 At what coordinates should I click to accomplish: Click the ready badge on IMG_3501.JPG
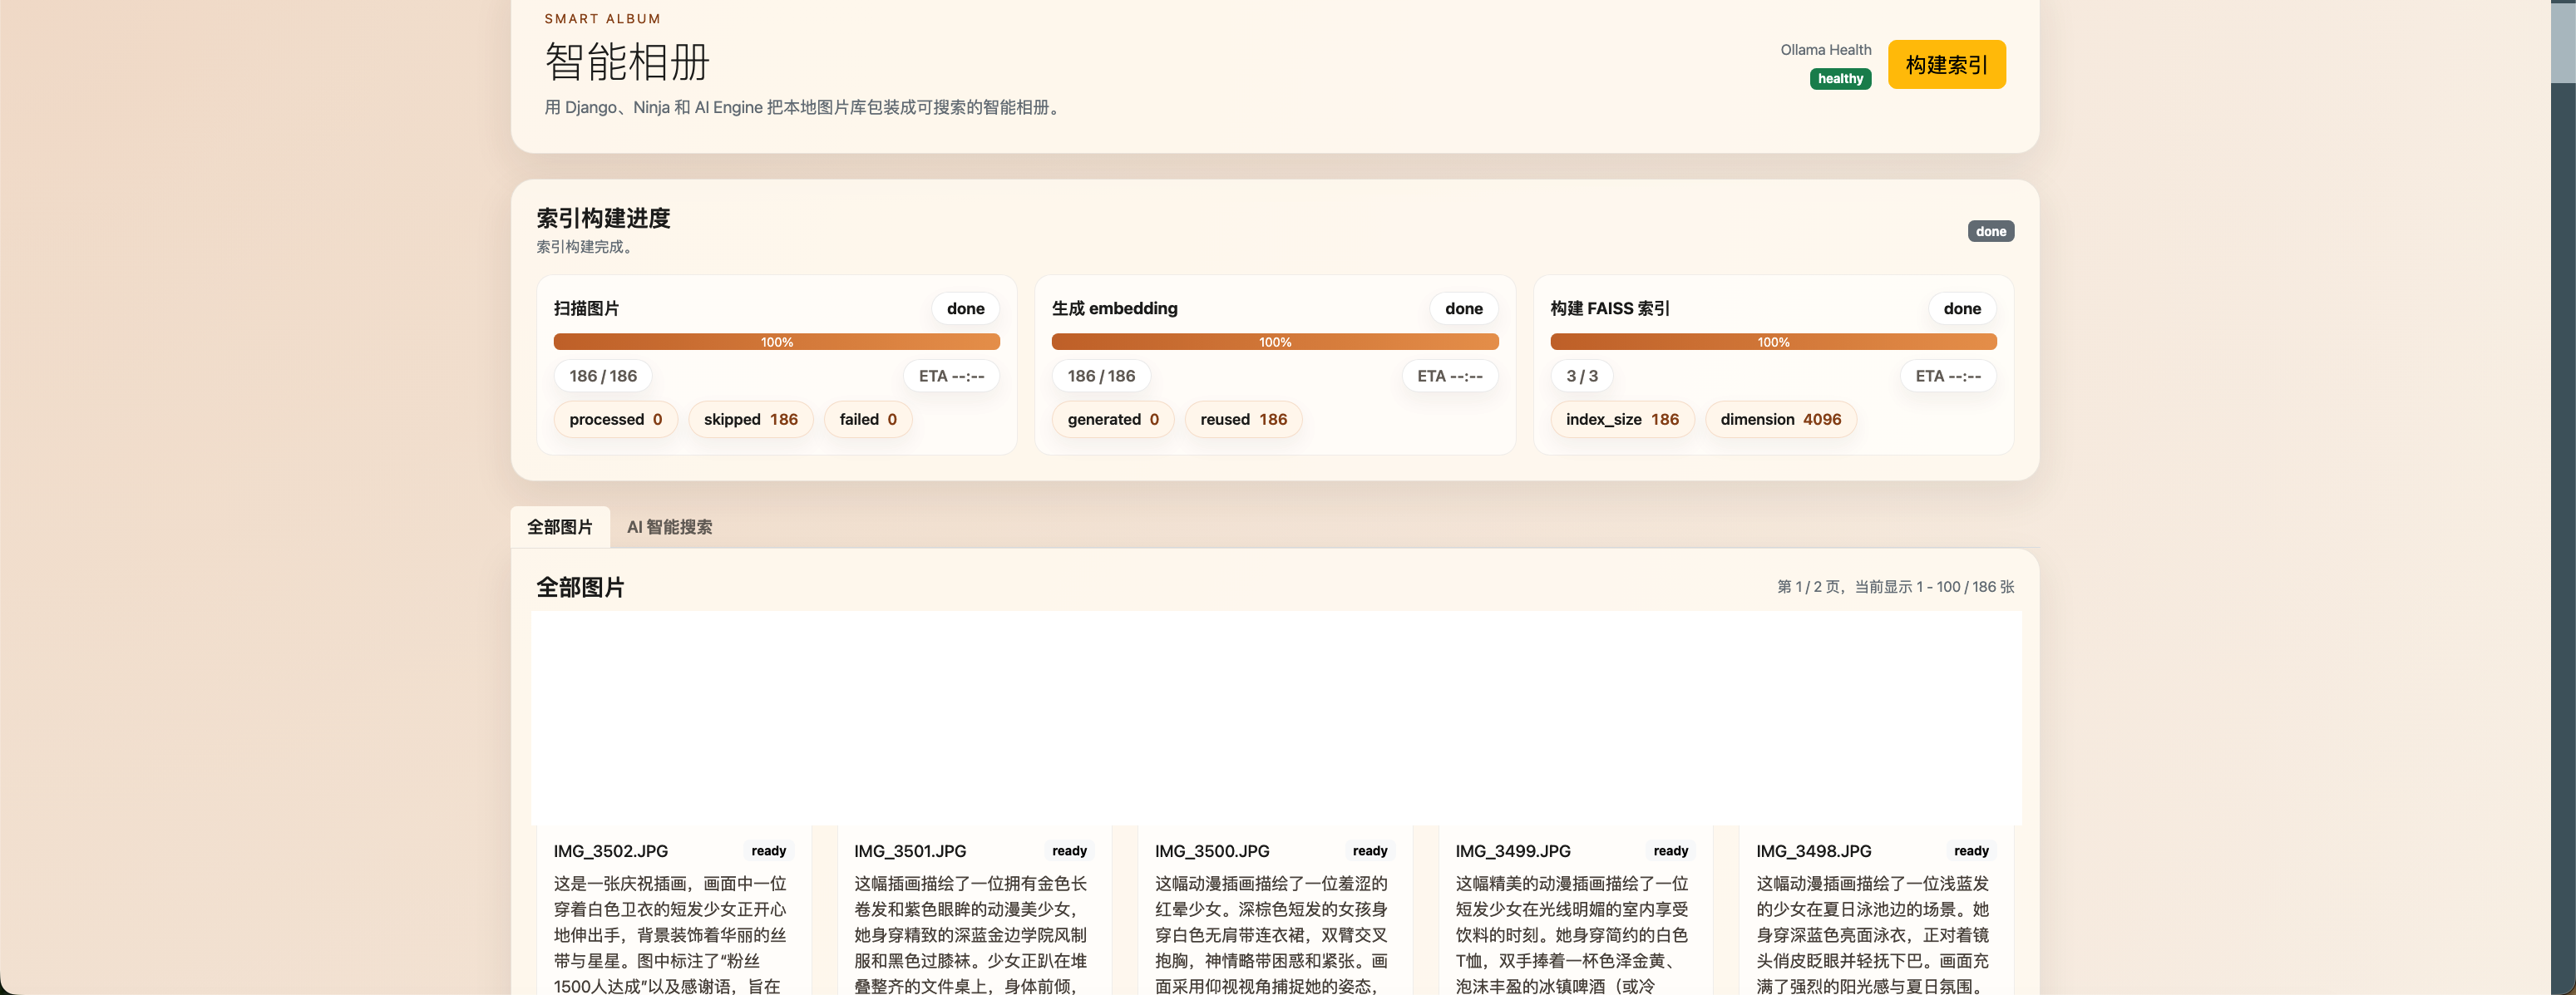pos(1069,852)
